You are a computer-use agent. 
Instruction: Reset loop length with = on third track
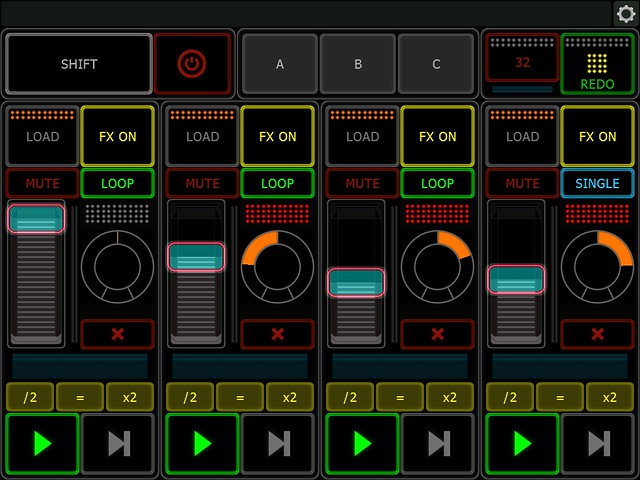(400, 397)
